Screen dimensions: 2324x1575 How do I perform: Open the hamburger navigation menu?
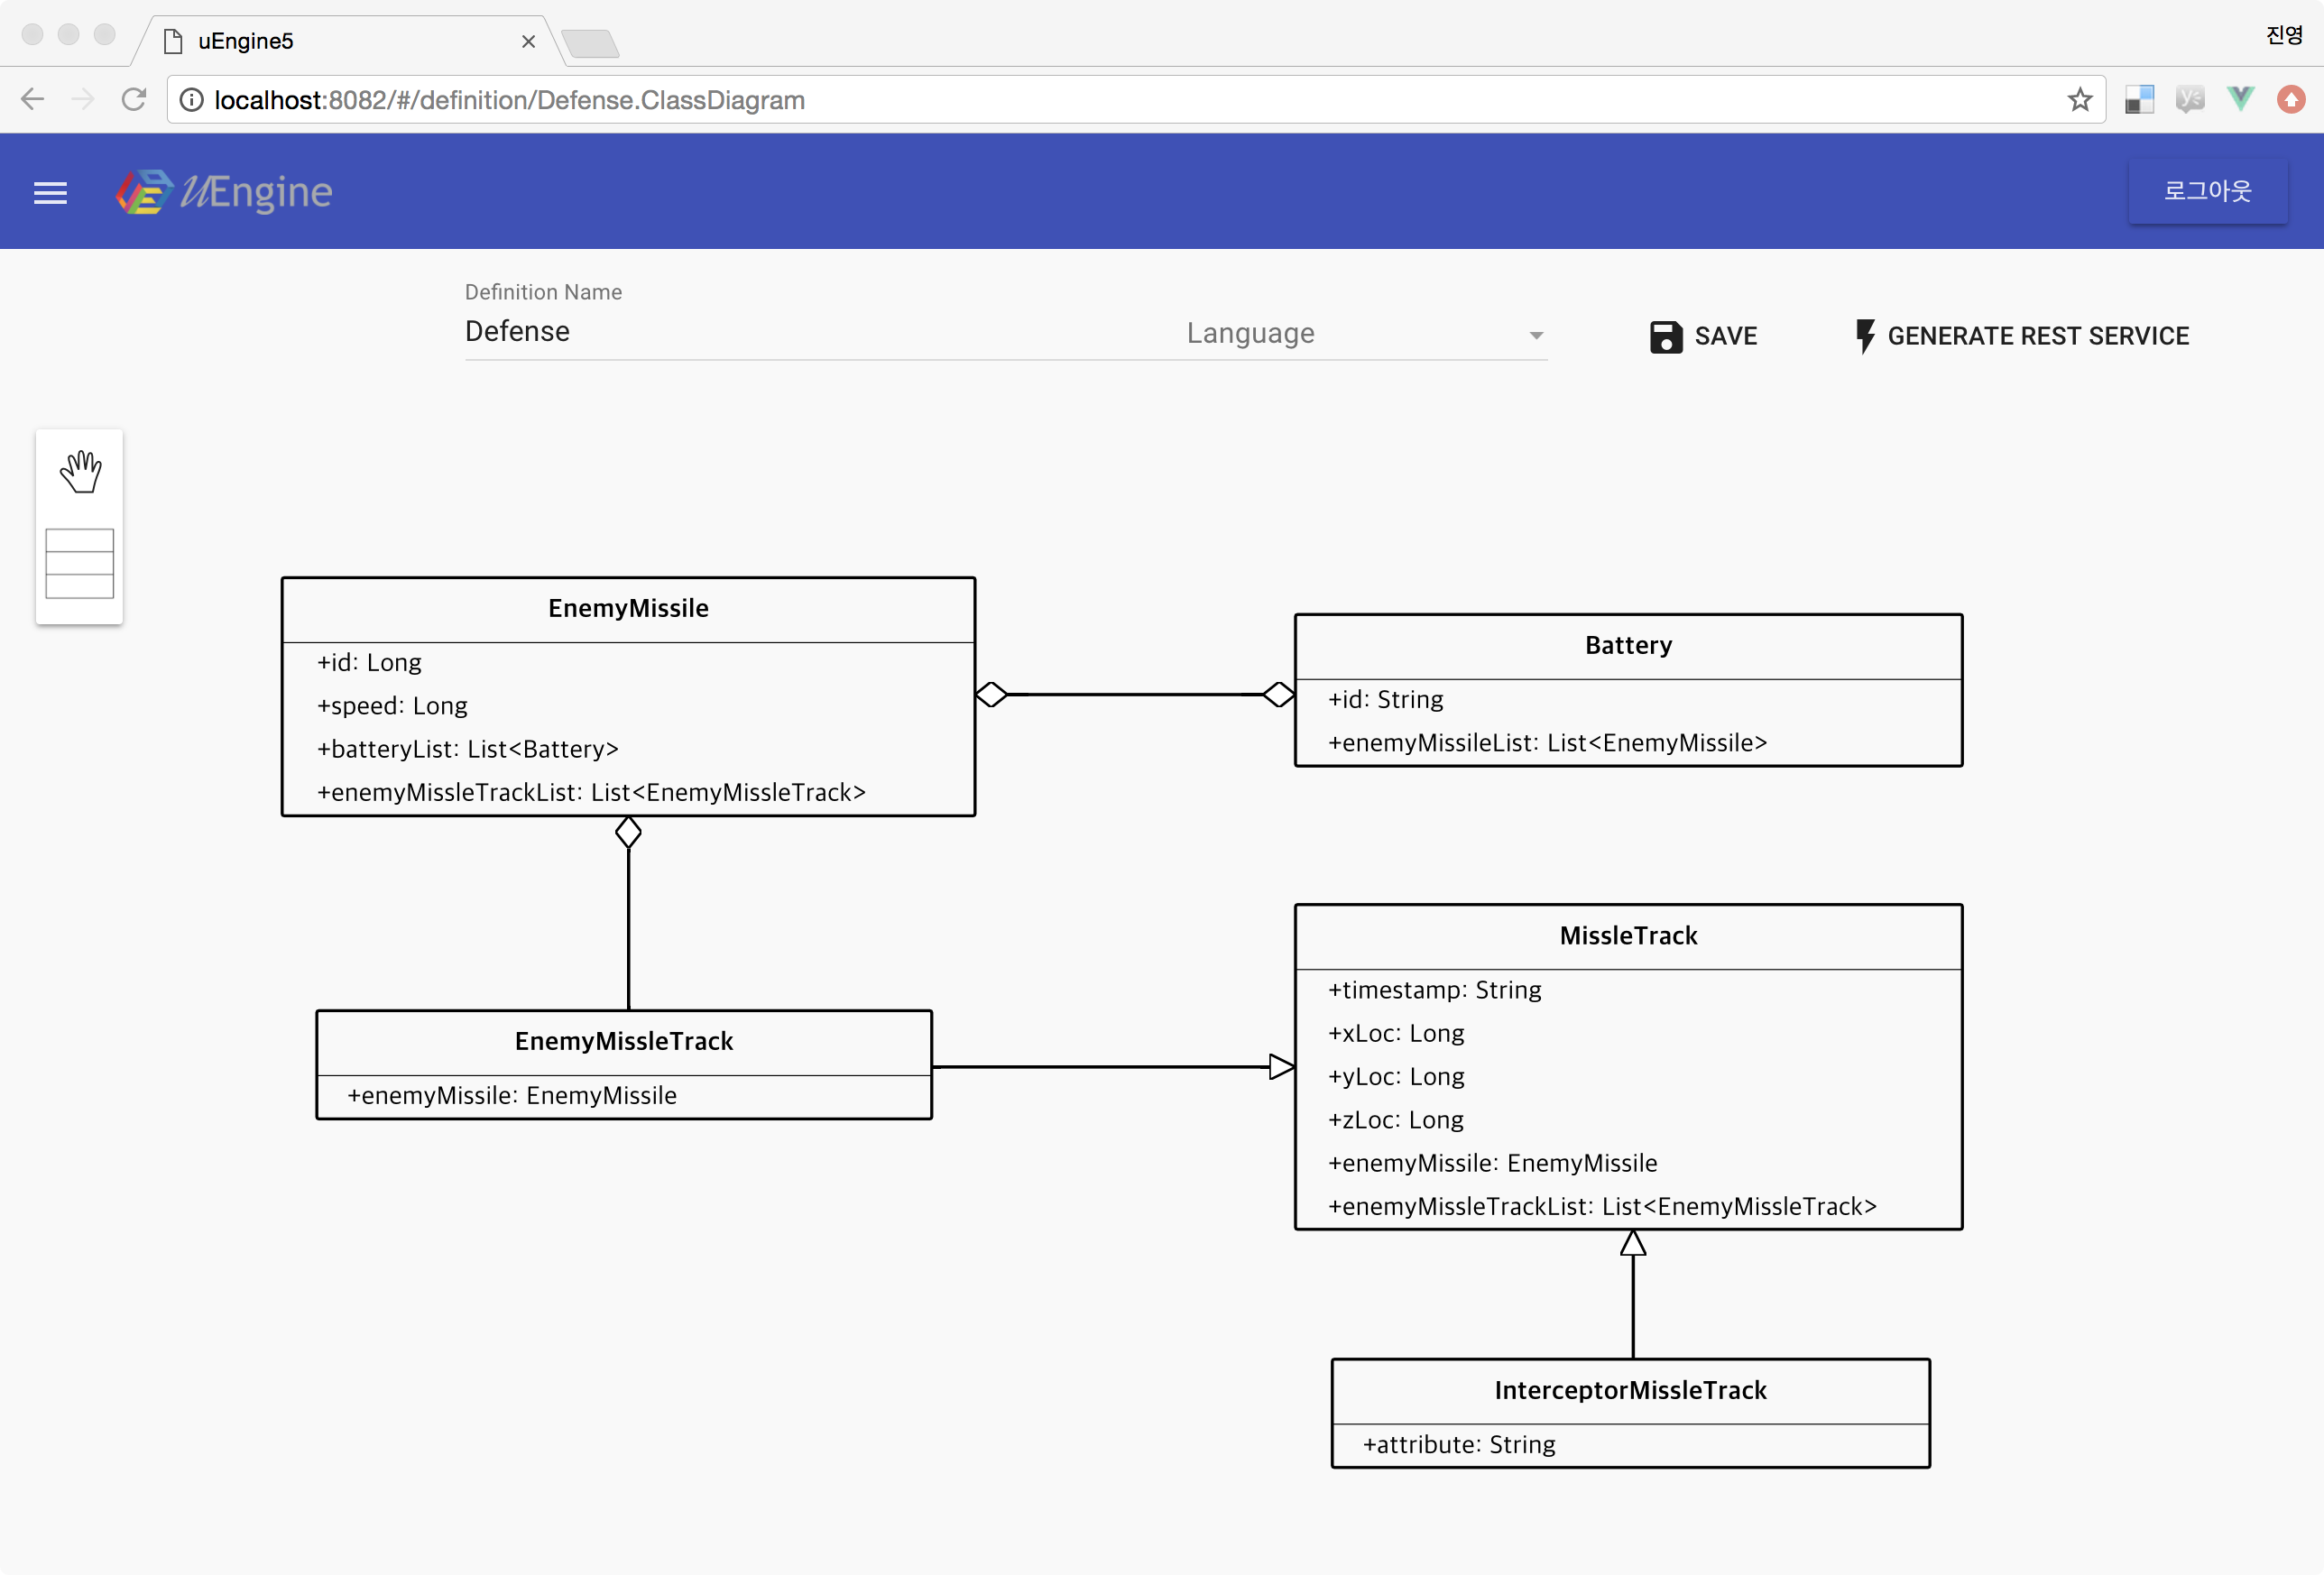[50, 192]
